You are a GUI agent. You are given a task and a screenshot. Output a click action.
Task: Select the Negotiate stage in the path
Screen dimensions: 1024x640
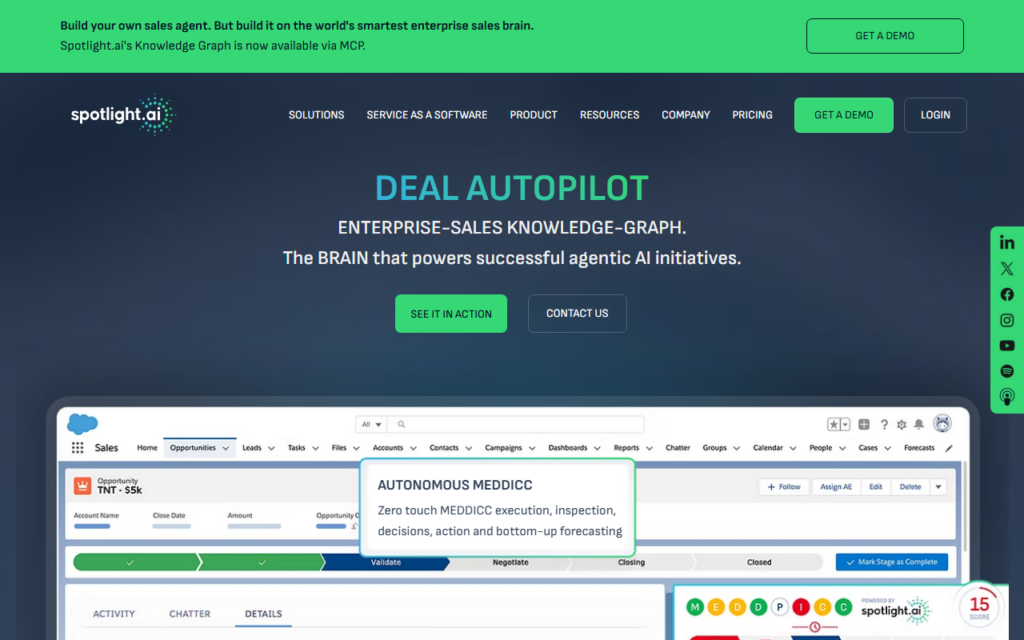point(510,562)
